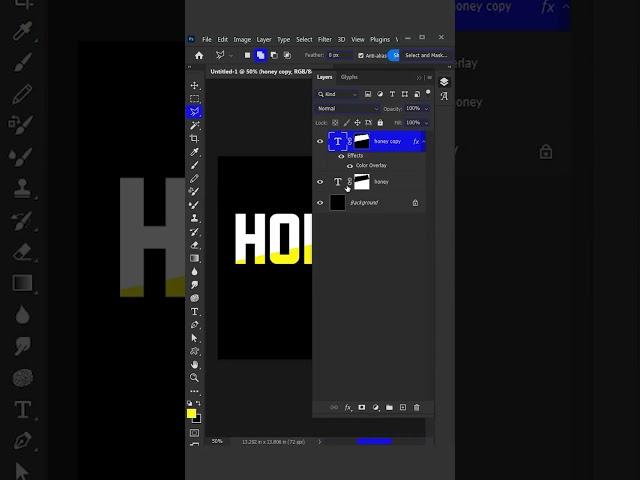Screen dimensions: 640x480
Task: Switch to the Glyphs tab
Action: pyautogui.click(x=349, y=77)
